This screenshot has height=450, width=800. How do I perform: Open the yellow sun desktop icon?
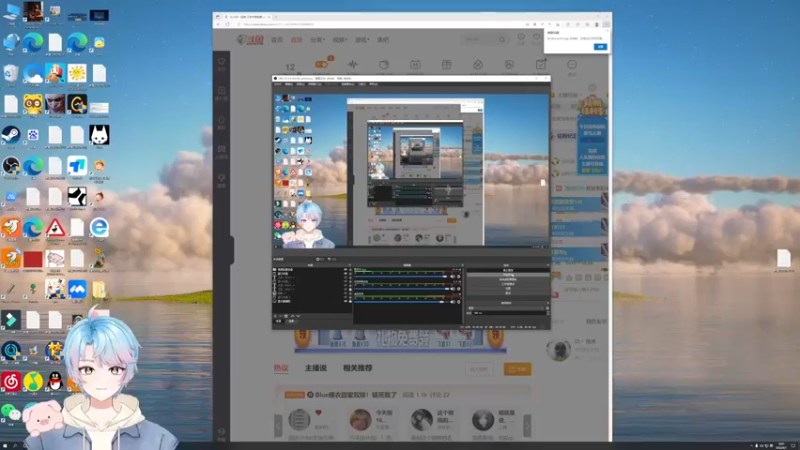77,73
